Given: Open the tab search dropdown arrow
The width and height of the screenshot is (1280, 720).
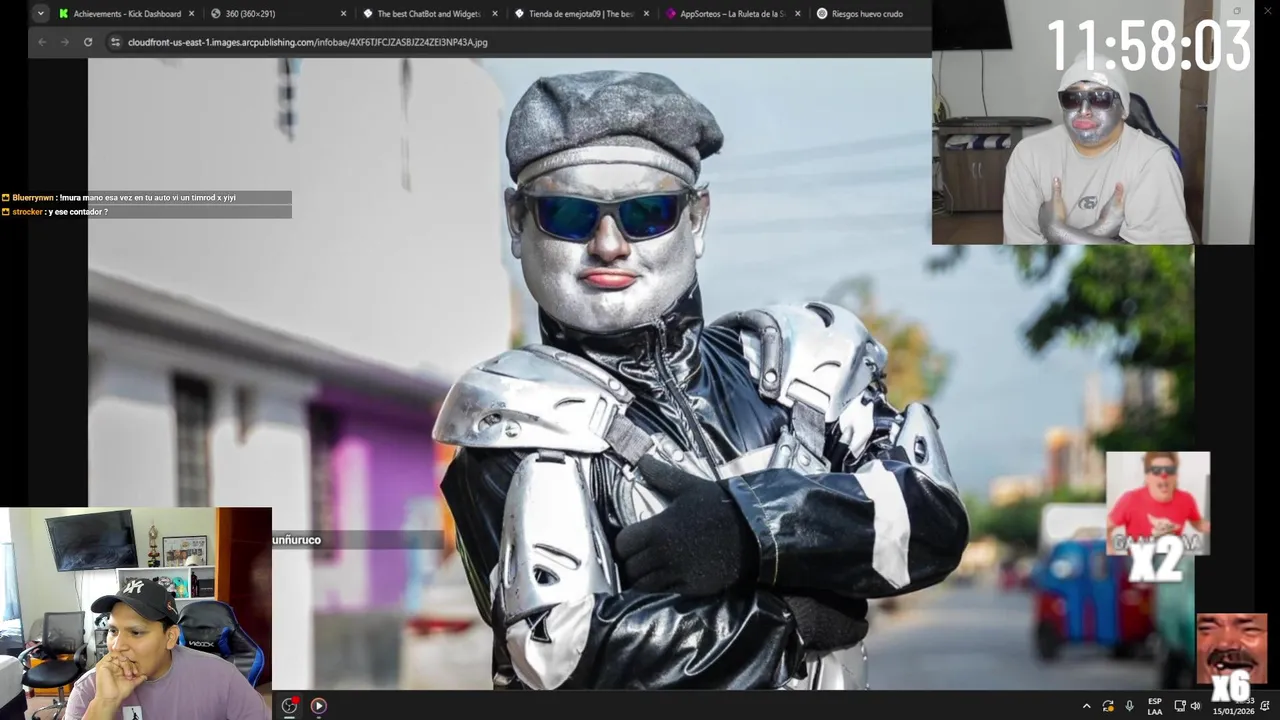Looking at the screenshot, I should [x=41, y=14].
